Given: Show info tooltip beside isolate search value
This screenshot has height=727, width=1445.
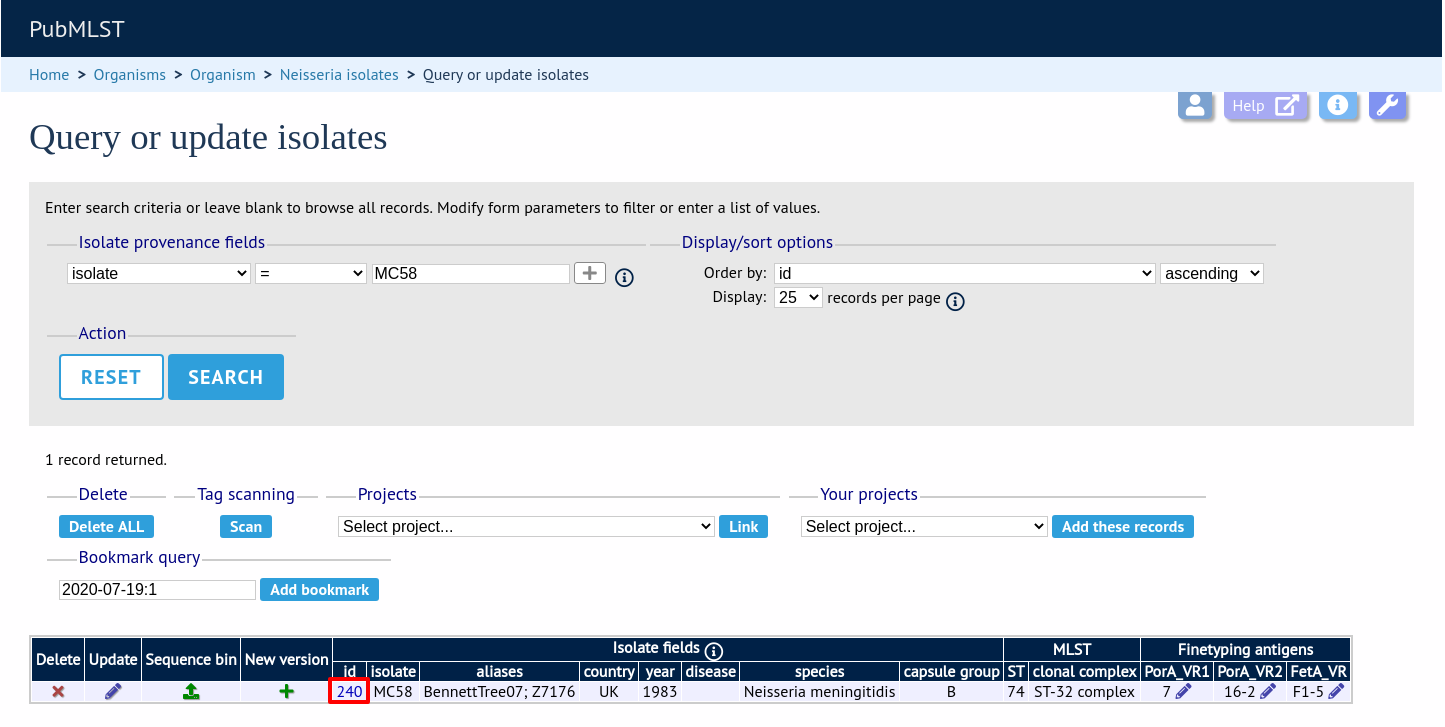Looking at the screenshot, I should pos(625,278).
